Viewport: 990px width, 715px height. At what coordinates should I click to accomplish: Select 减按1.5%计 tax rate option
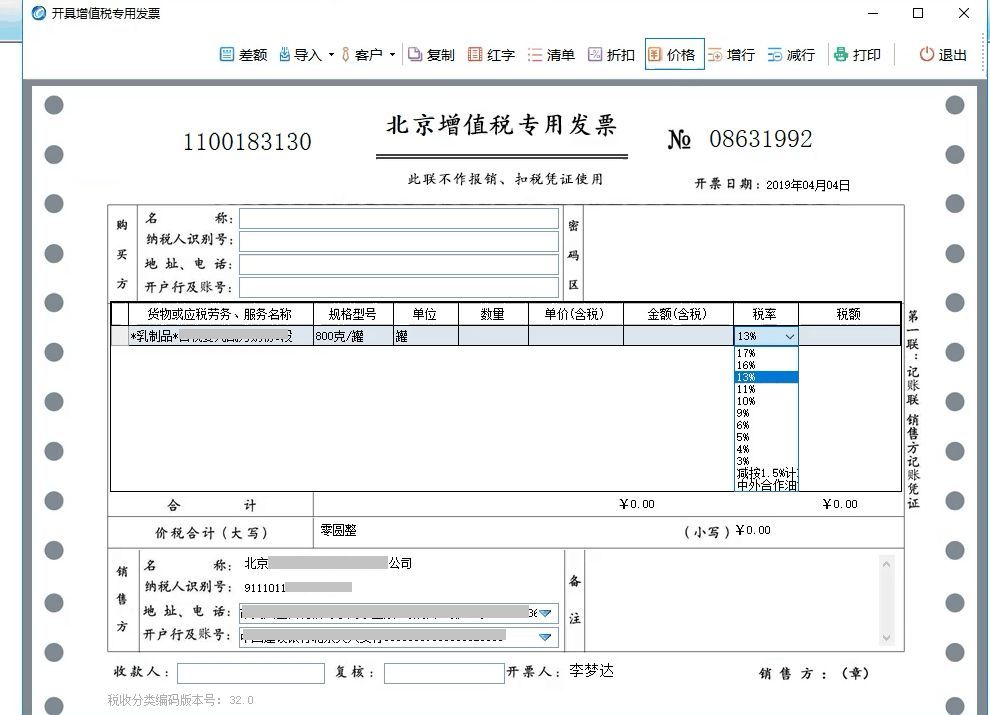(766, 473)
